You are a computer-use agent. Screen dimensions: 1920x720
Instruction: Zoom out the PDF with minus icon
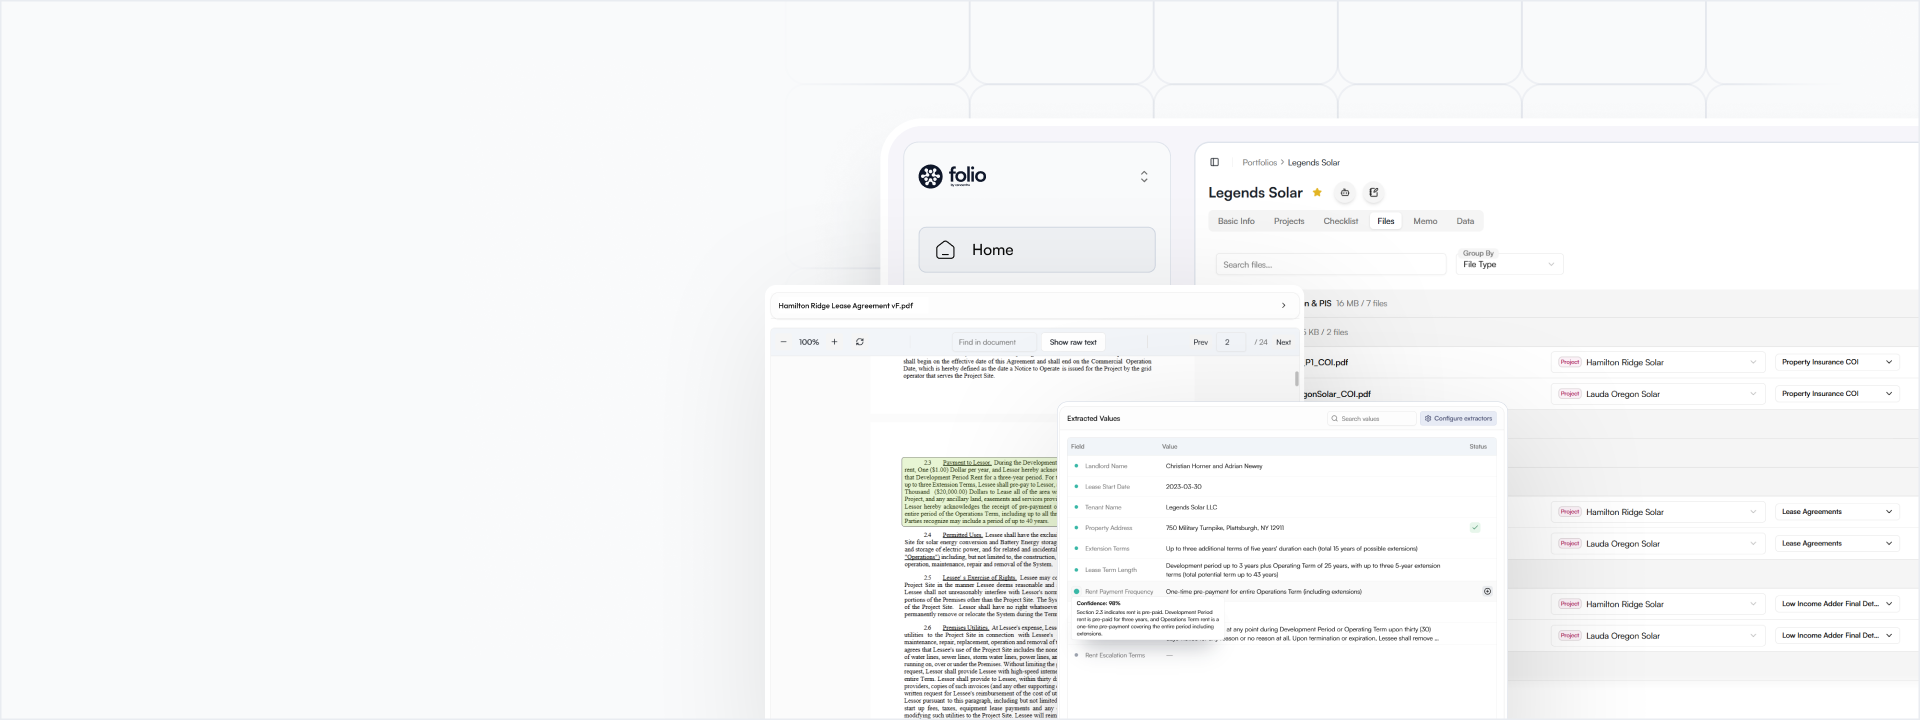click(783, 342)
